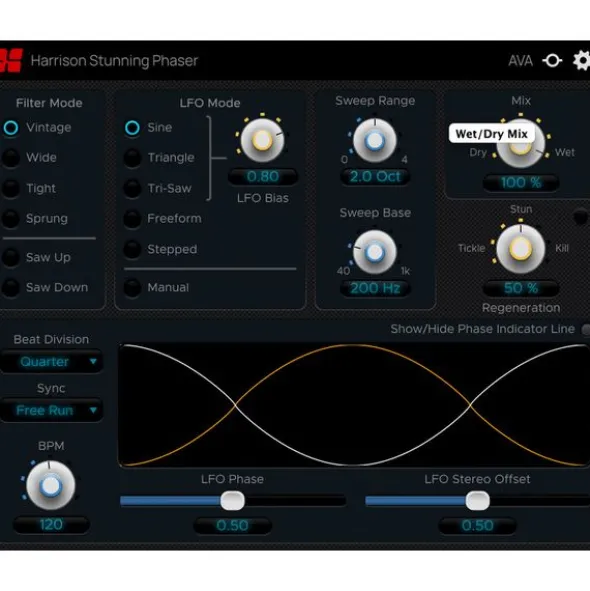Select Stepped LFO mode
This screenshot has width=590, height=591.
click(132, 249)
